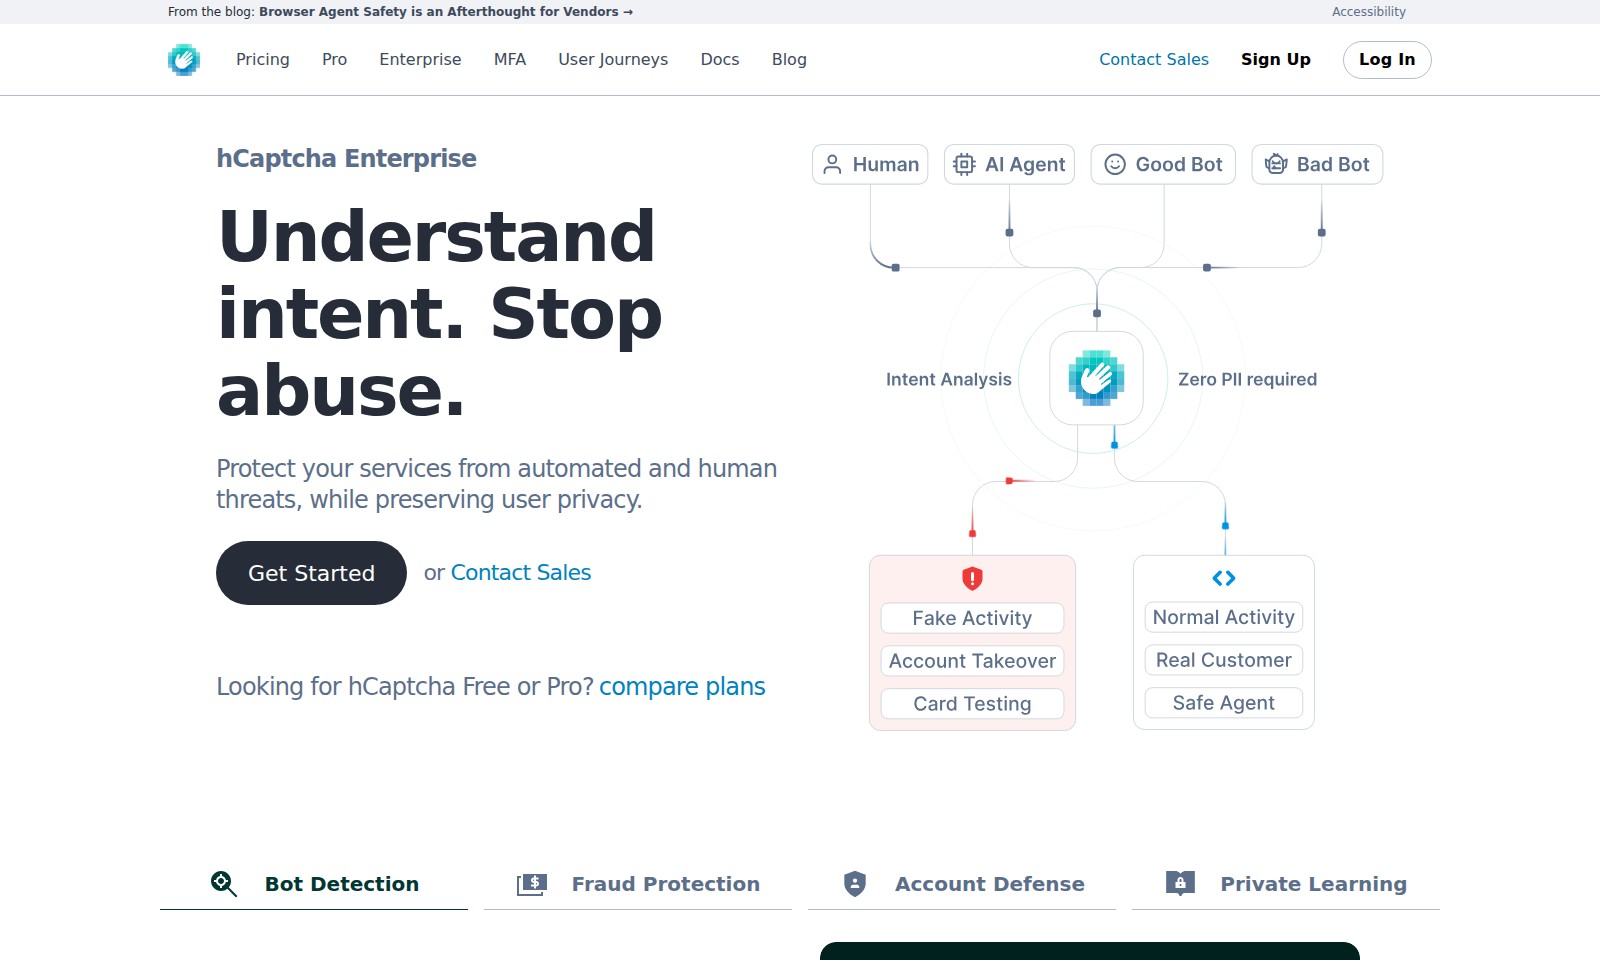Click the 'Understand intent. Stop abuse.' headline
This screenshot has height=960, width=1600.
point(440,313)
